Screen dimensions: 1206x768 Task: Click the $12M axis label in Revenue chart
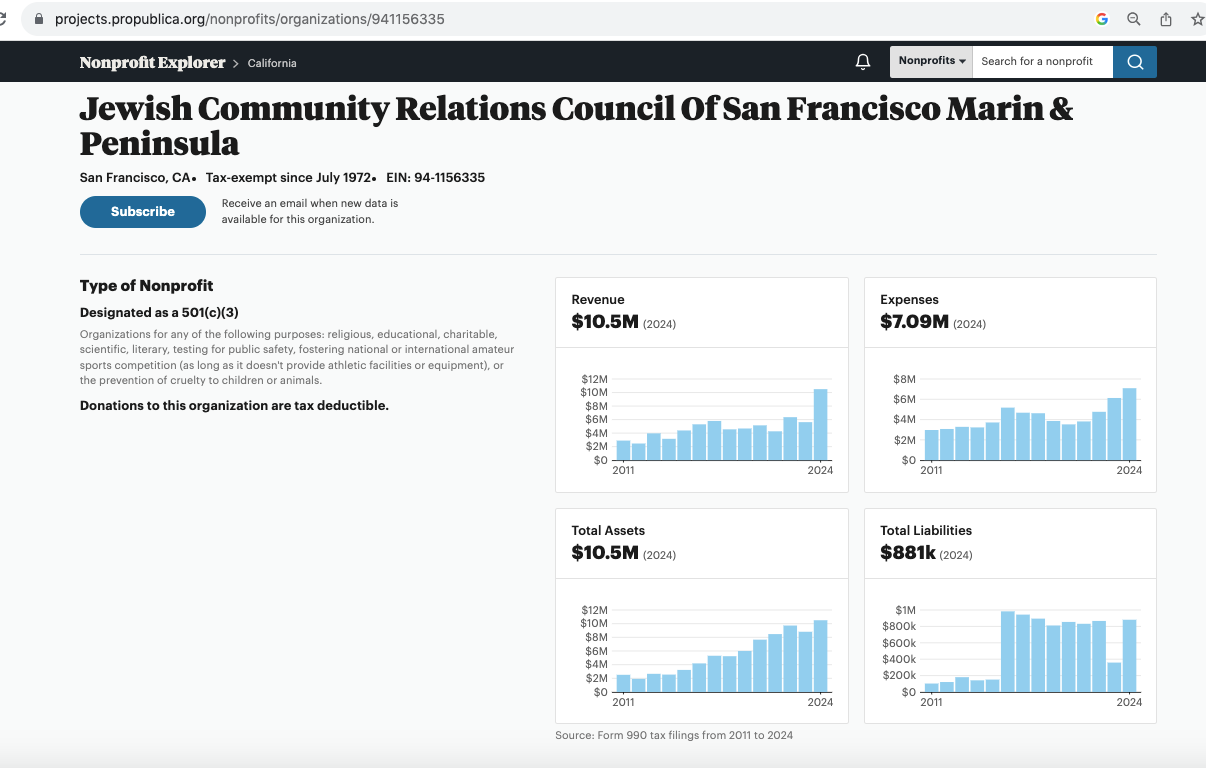[594, 380]
